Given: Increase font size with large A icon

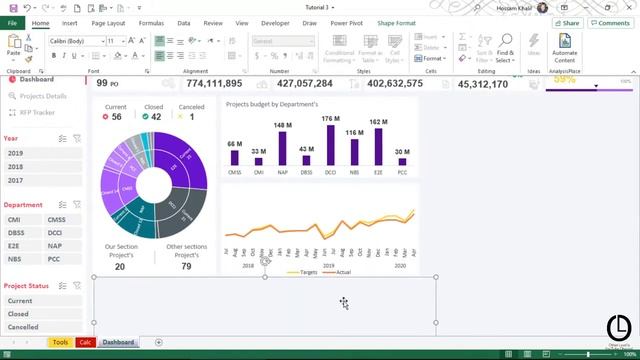Looking at the screenshot, I should (131, 41).
